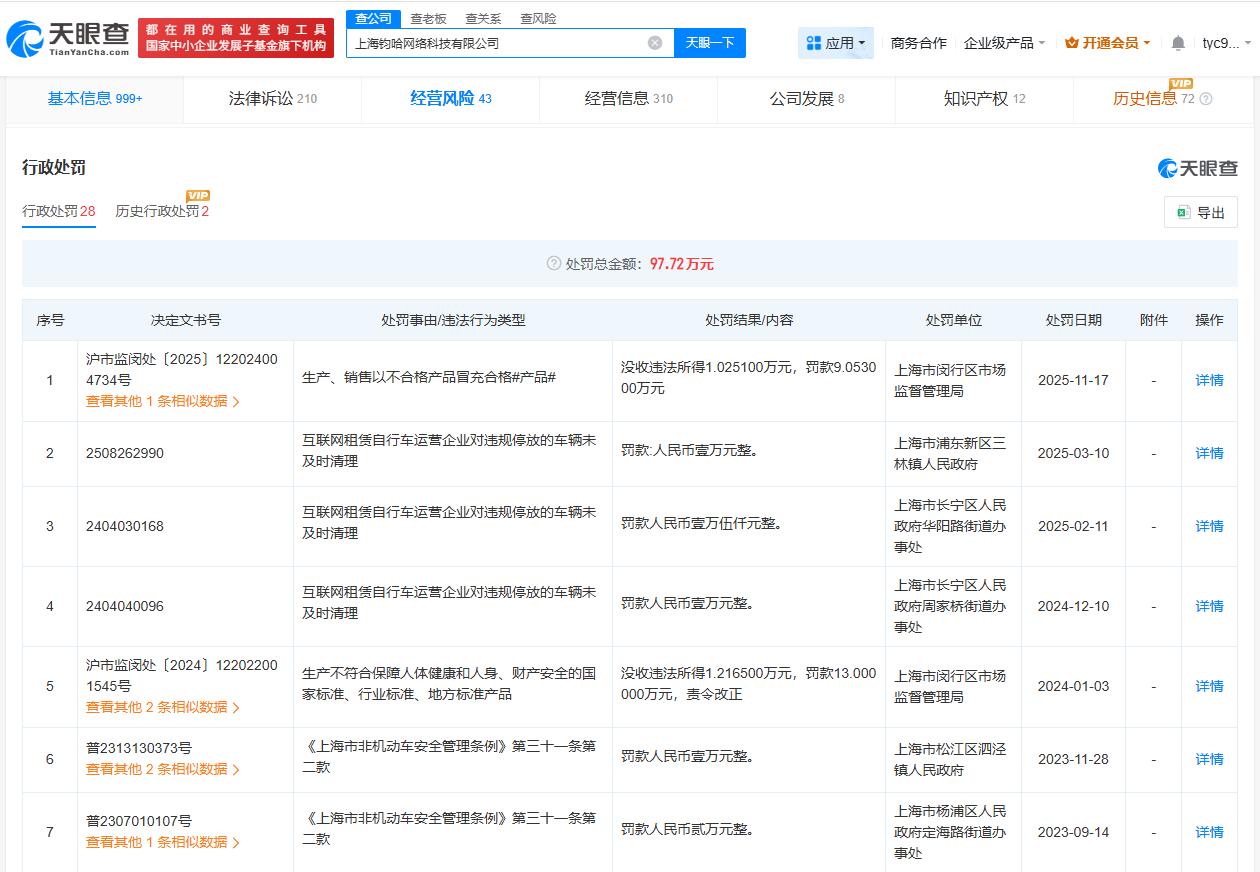Click the company name search field
This screenshot has height=872, width=1260.
point(495,43)
